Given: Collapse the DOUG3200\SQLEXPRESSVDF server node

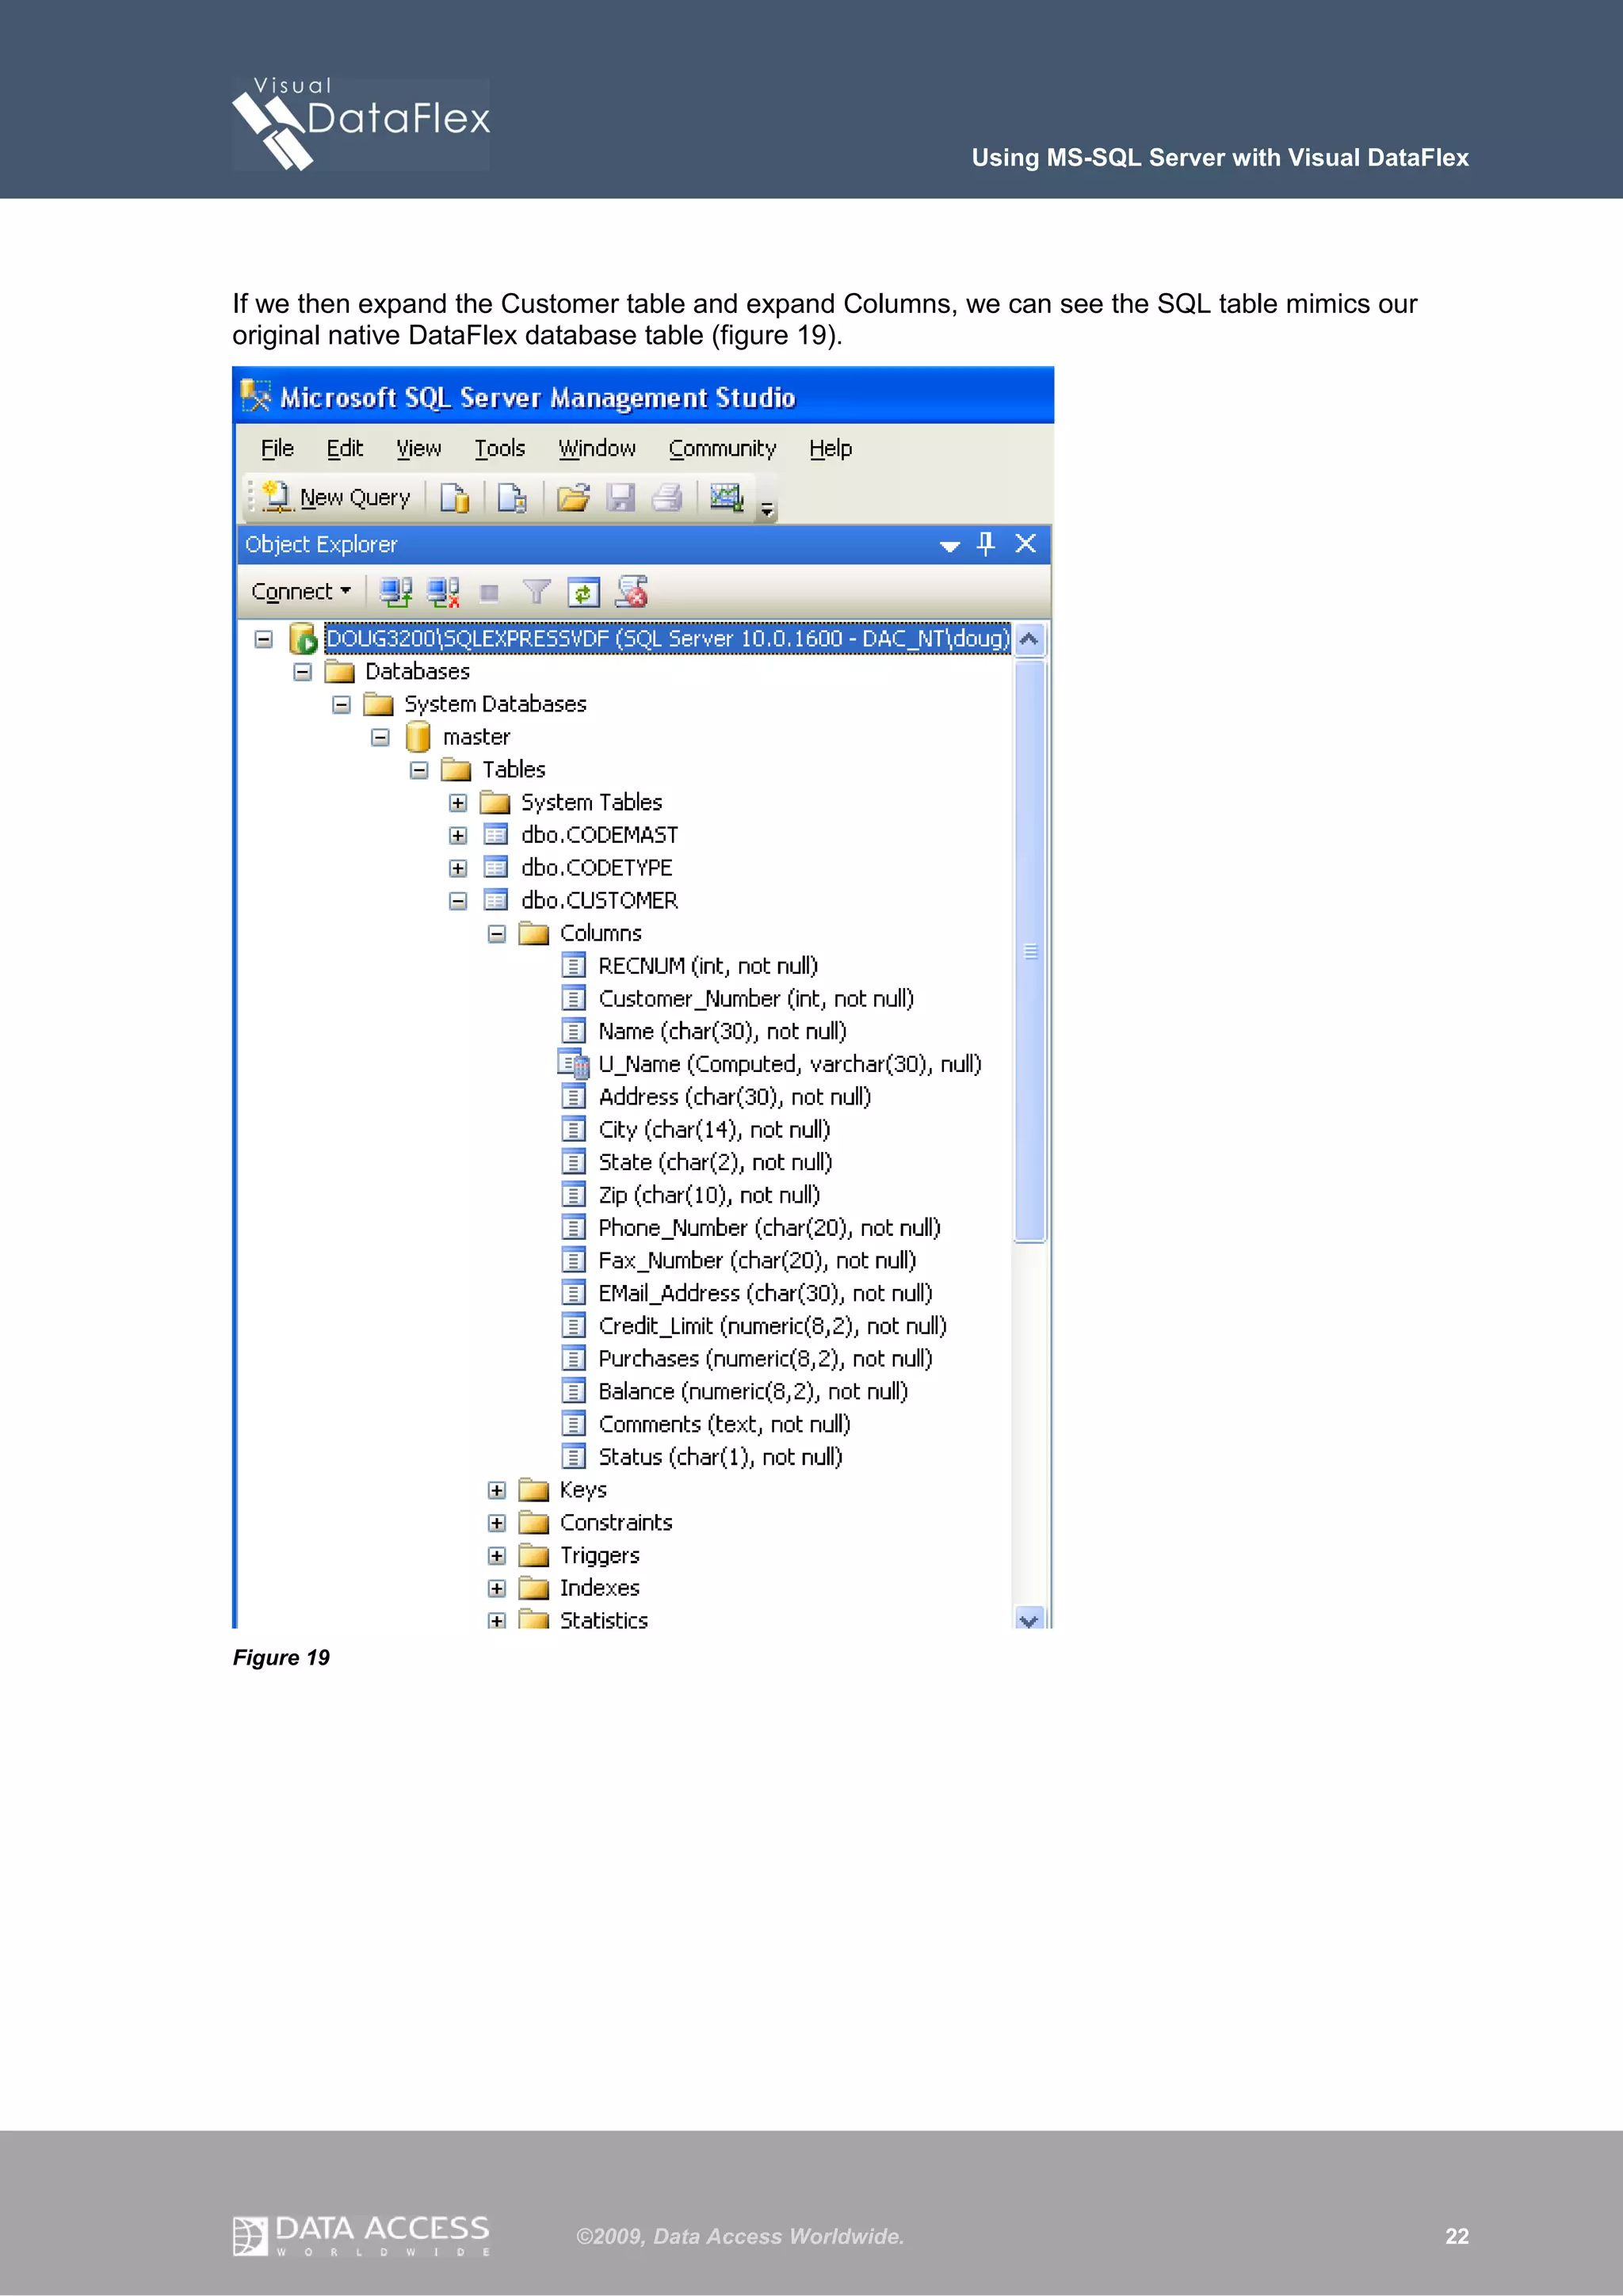Looking at the screenshot, I should (x=264, y=639).
